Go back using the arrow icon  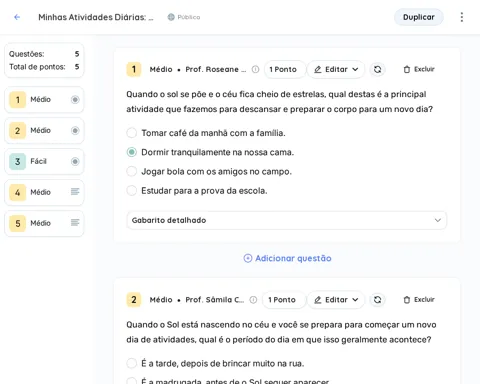(x=17, y=17)
